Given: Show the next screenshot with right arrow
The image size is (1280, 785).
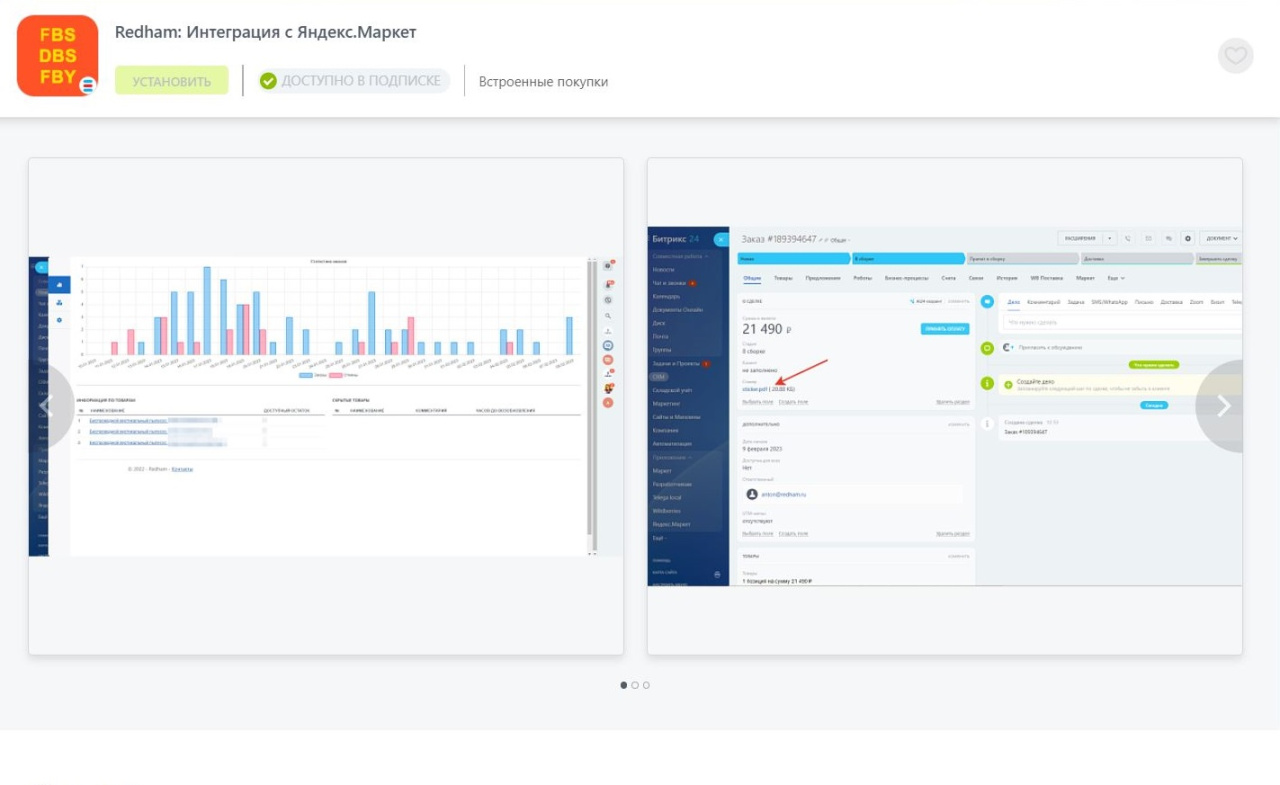Looking at the screenshot, I should [x=1221, y=406].
